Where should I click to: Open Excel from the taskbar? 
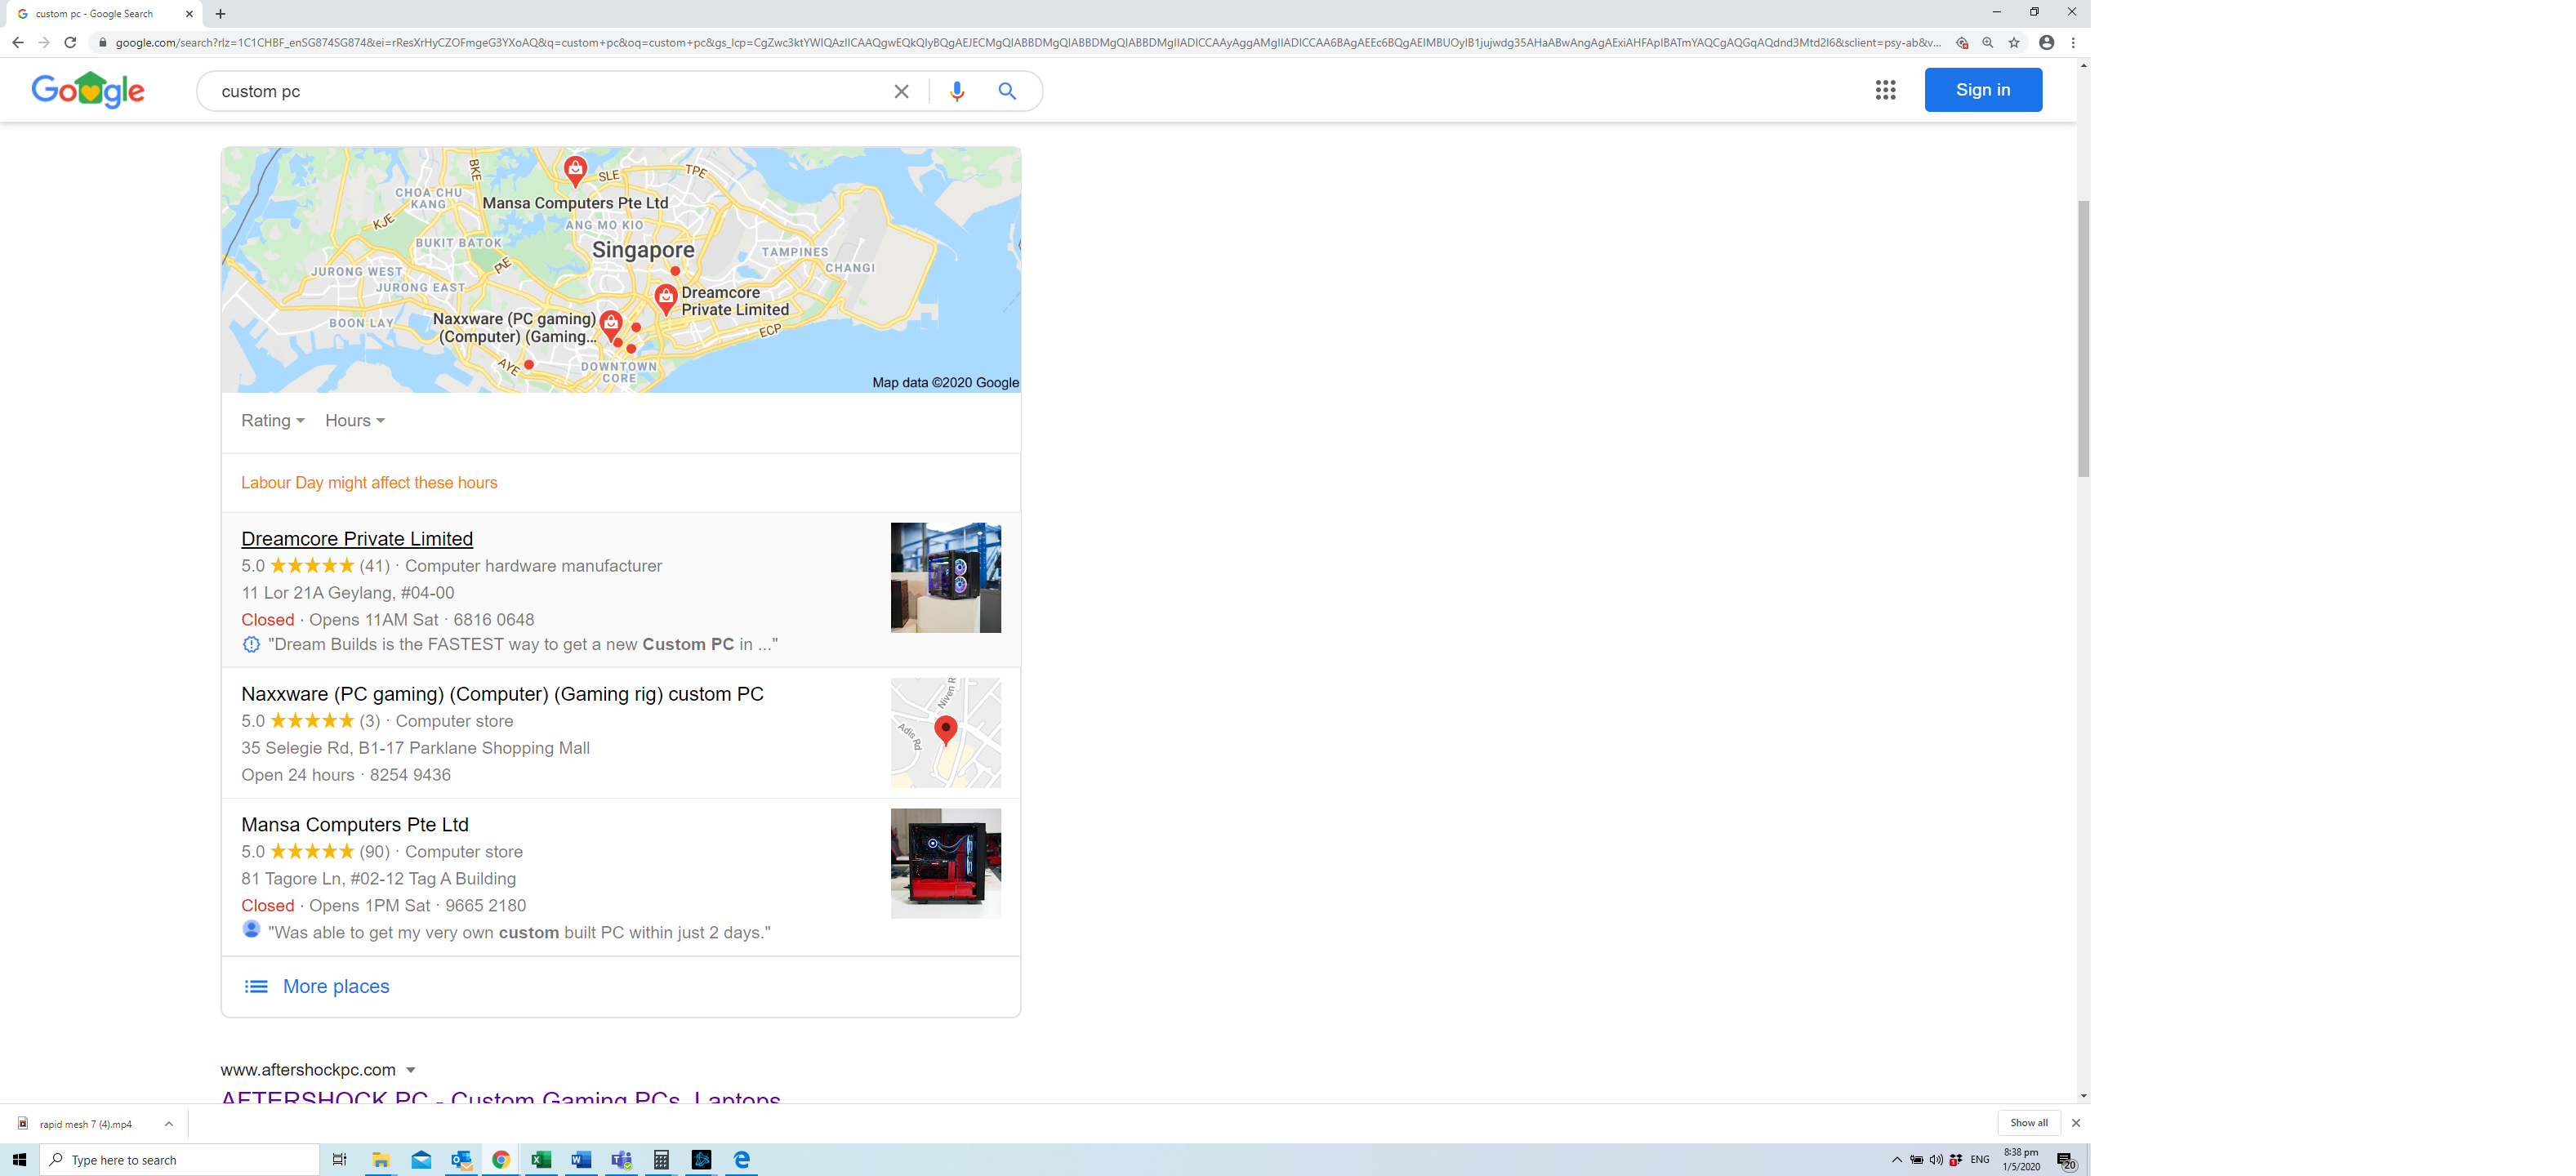coord(541,1159)
